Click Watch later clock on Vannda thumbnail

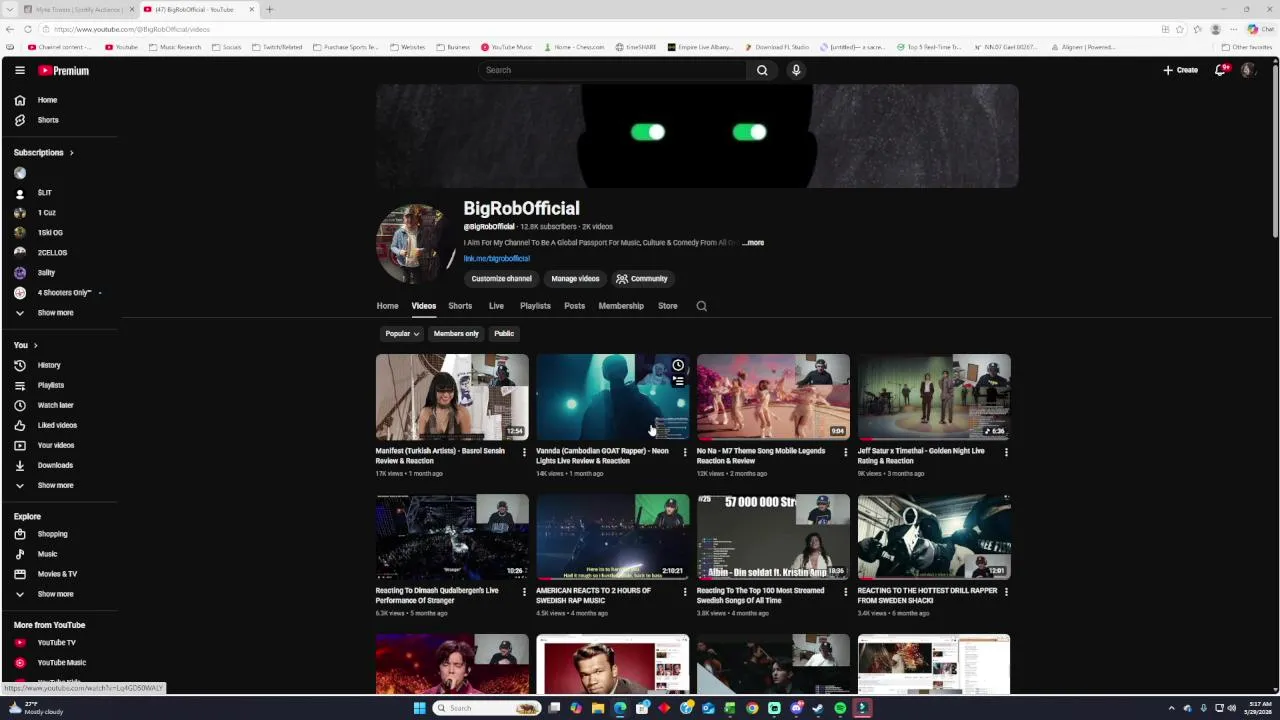tap(678, 365)
